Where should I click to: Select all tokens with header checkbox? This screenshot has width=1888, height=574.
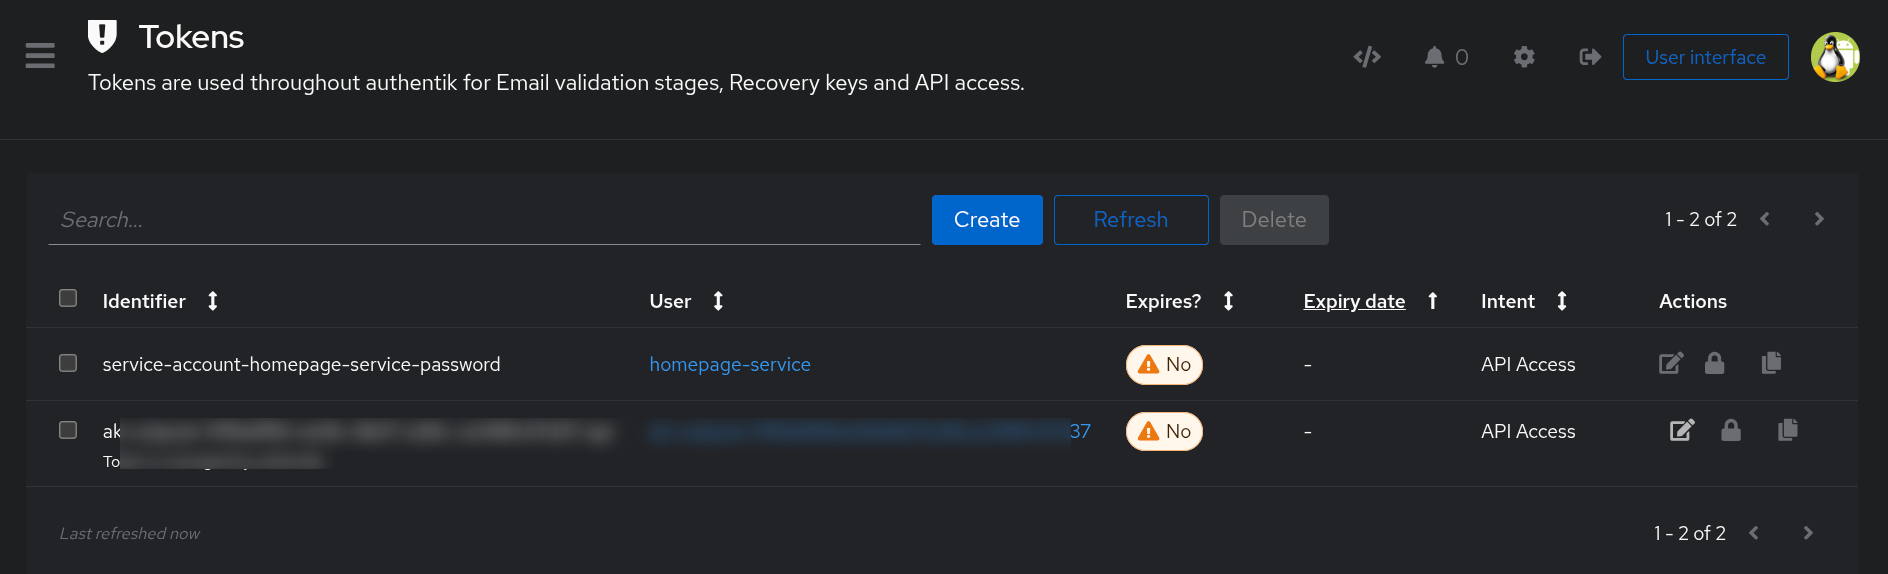click(x=68, y=298)
